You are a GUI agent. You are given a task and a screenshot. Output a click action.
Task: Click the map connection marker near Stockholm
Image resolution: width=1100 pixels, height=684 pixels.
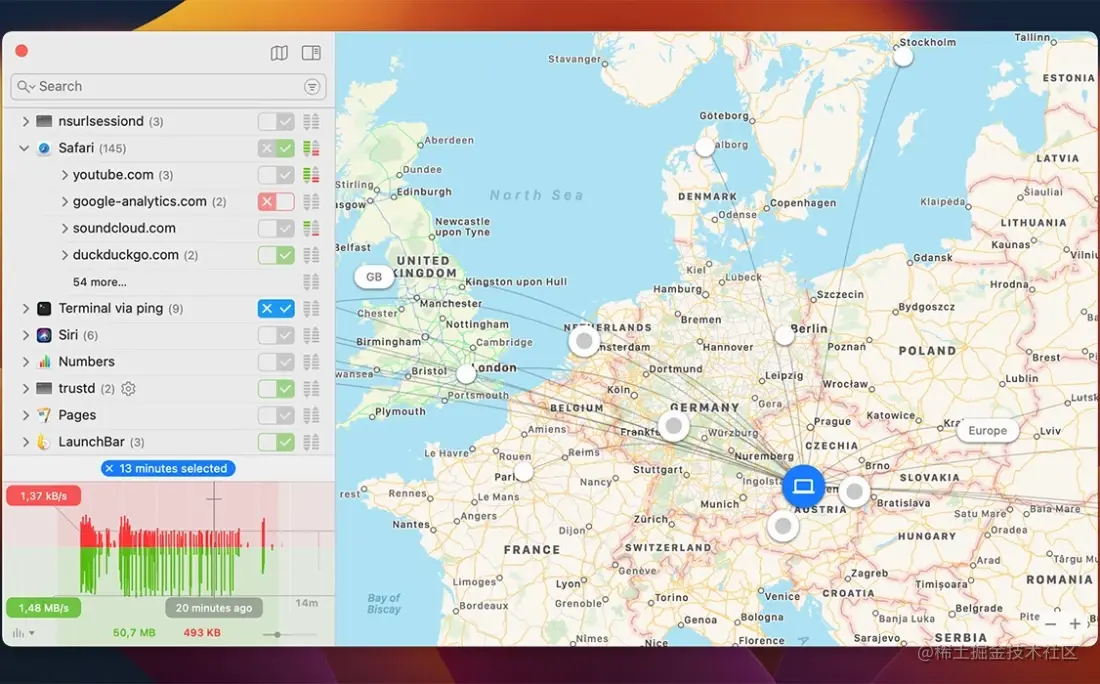[x=903, y=57]
